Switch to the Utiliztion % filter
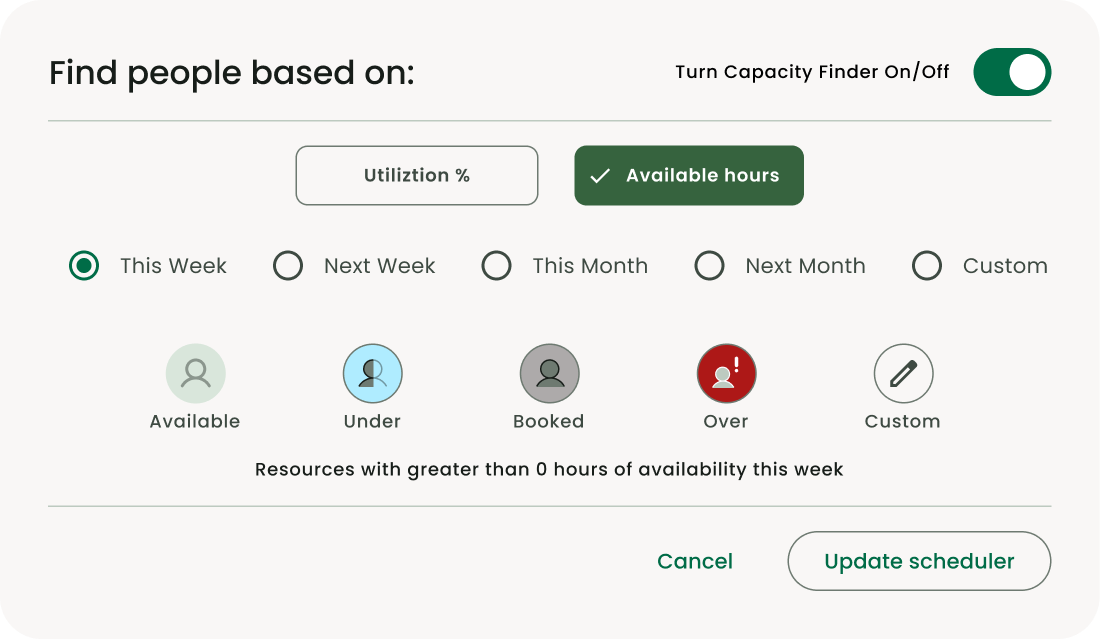Viewport: 1100px width, 639px height. click(416, 175)
